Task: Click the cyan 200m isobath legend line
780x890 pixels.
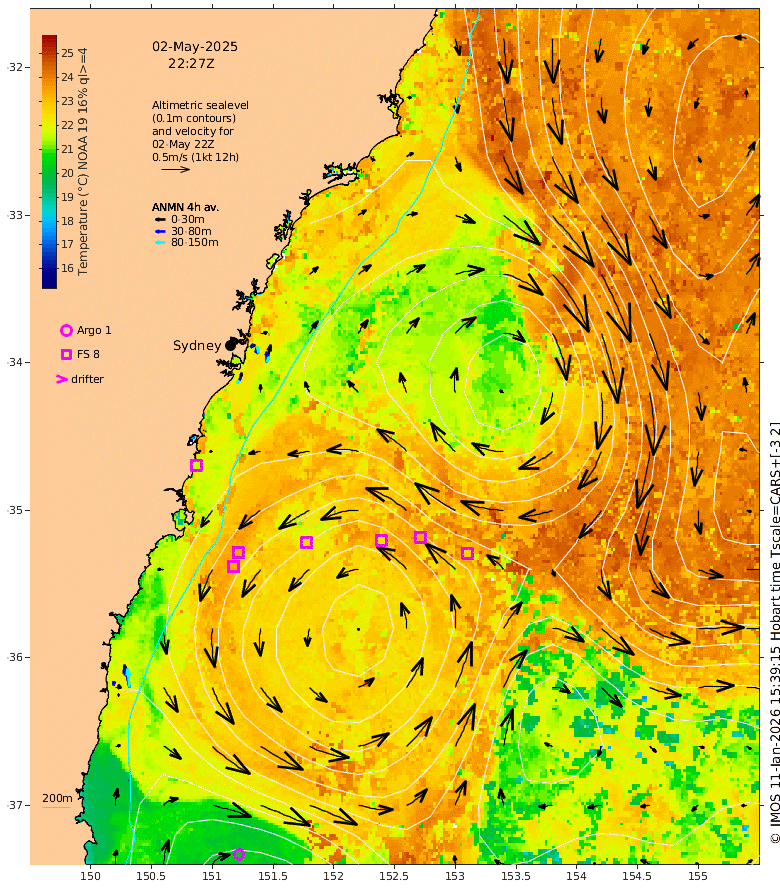Action: pyautogui.click(x=56, y=807)
